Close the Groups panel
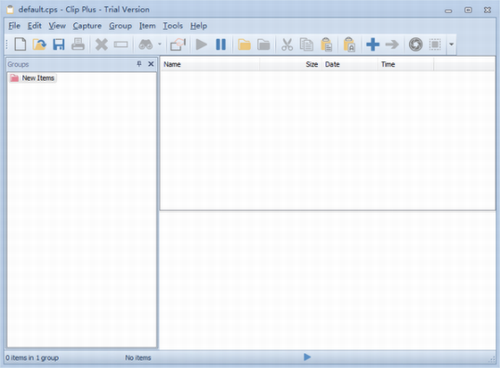Screen dimensions: 500x368 [x=151, y=64]
